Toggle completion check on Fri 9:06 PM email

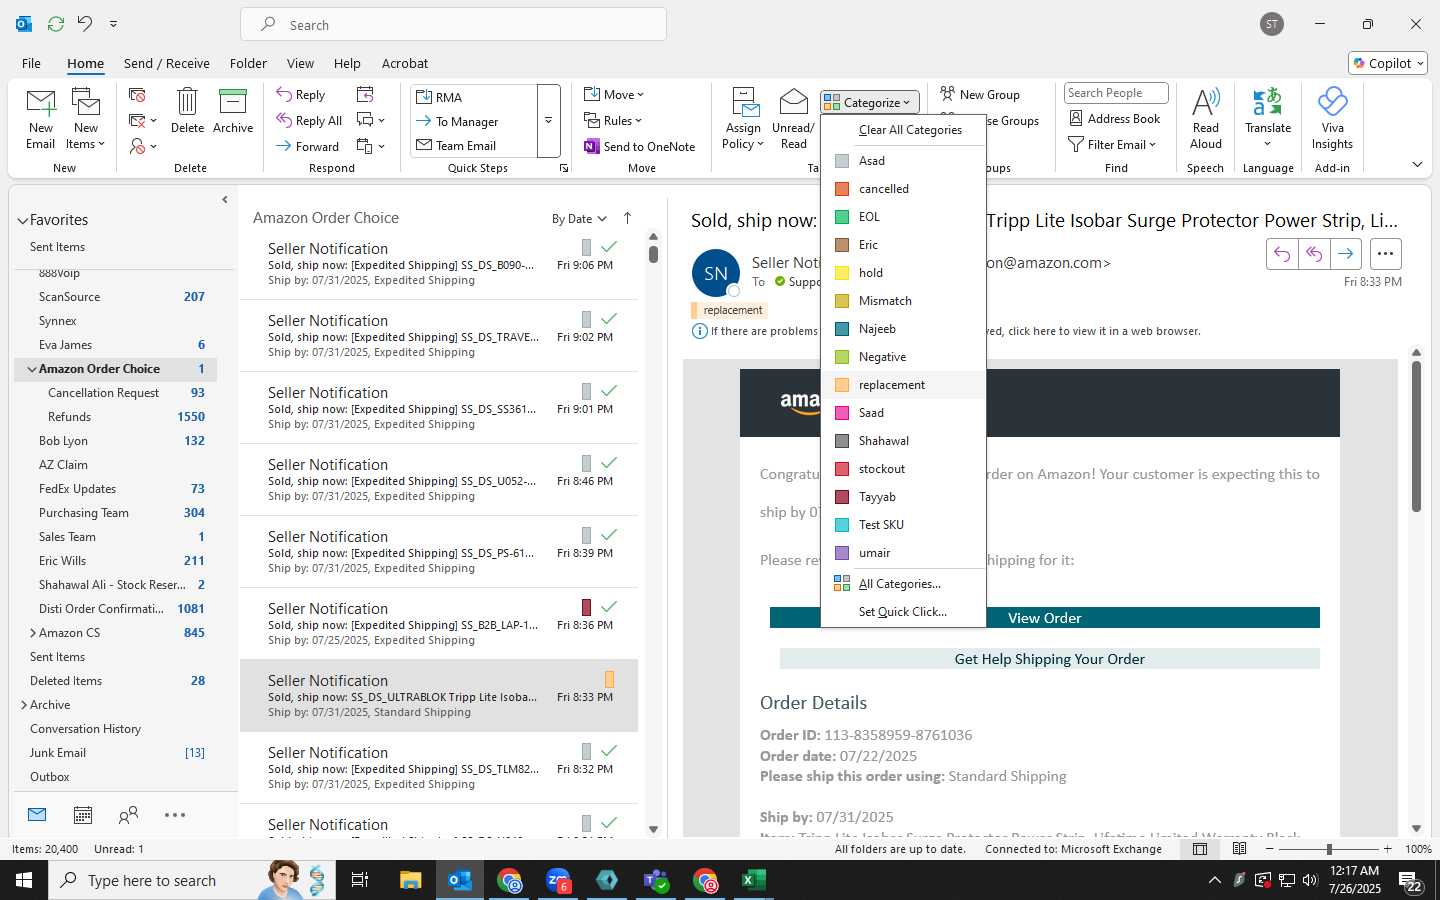click(x=609, y=247)
